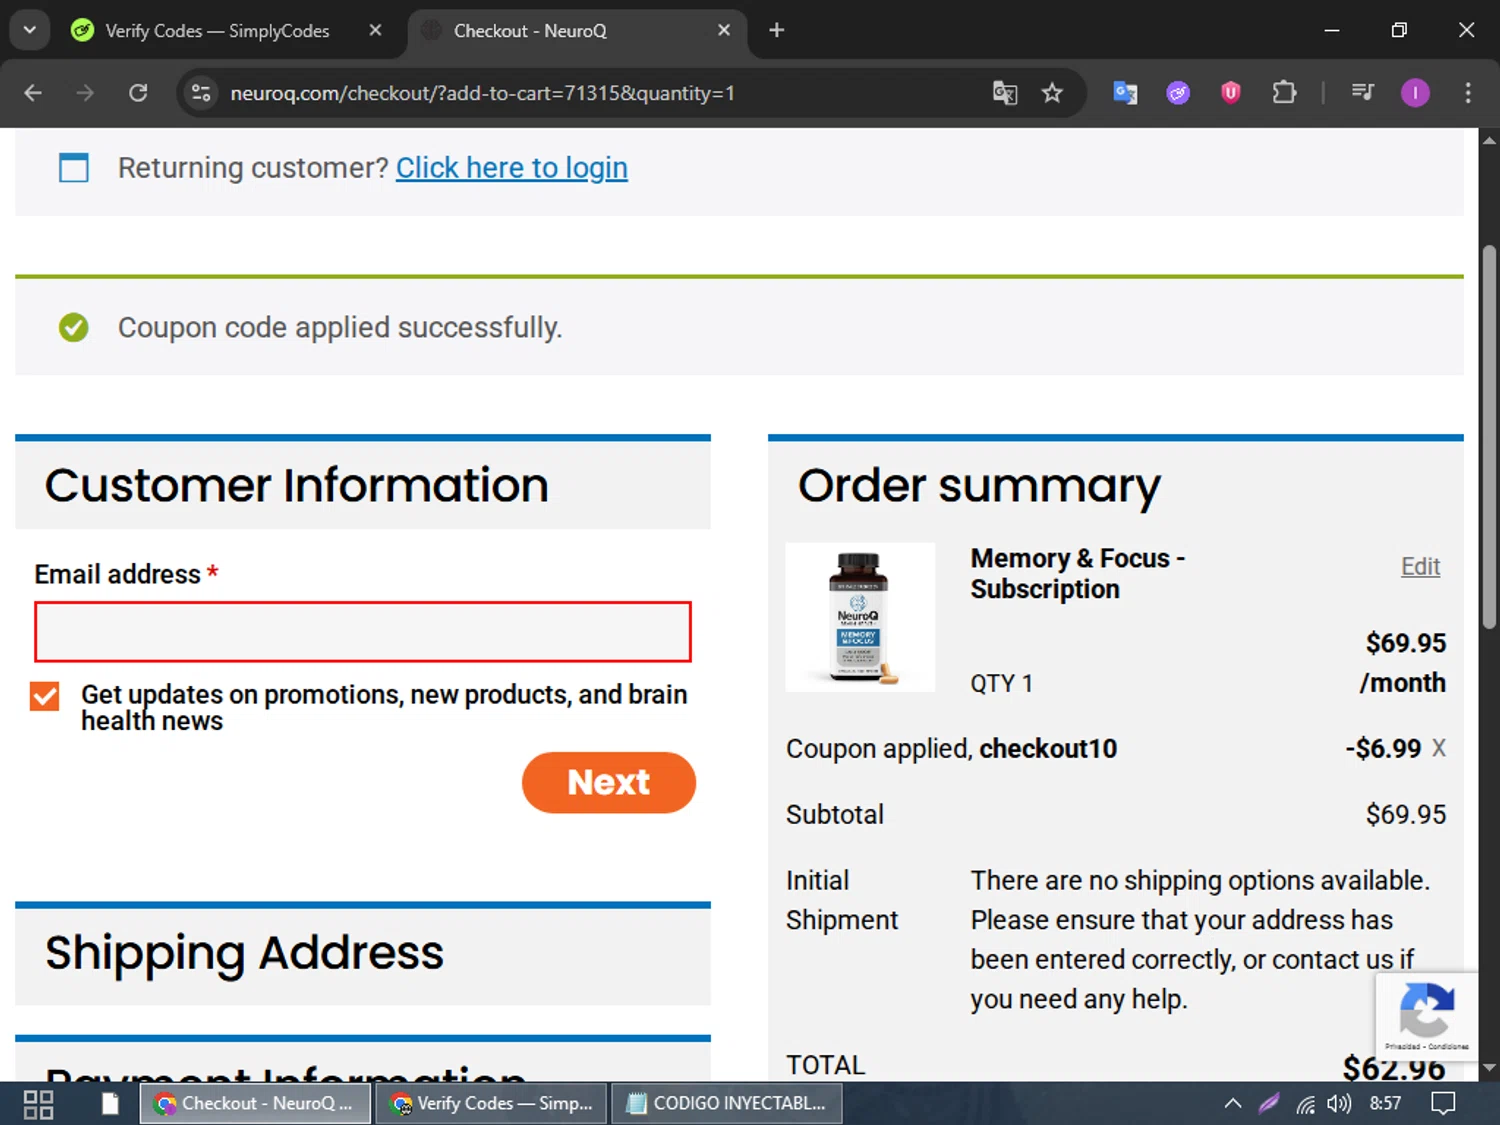Viewport: 1500px width, 1125px height.
Task: Click the reCAPTCHA badge
Action: [x=1427, y=1015]
